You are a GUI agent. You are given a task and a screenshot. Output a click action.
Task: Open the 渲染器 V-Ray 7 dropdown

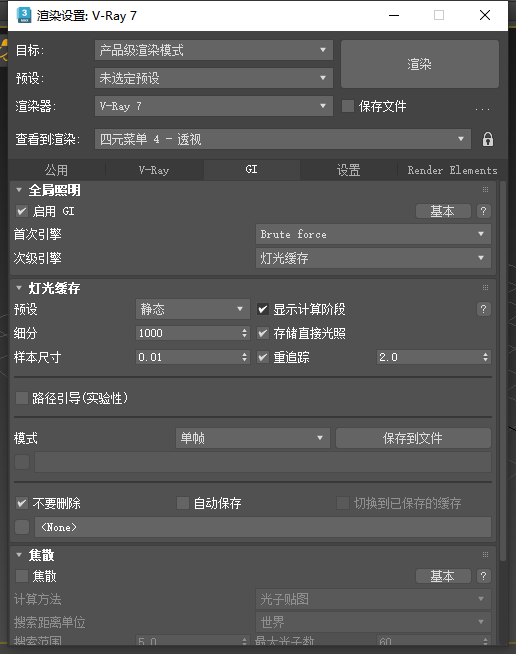point(214,106)
